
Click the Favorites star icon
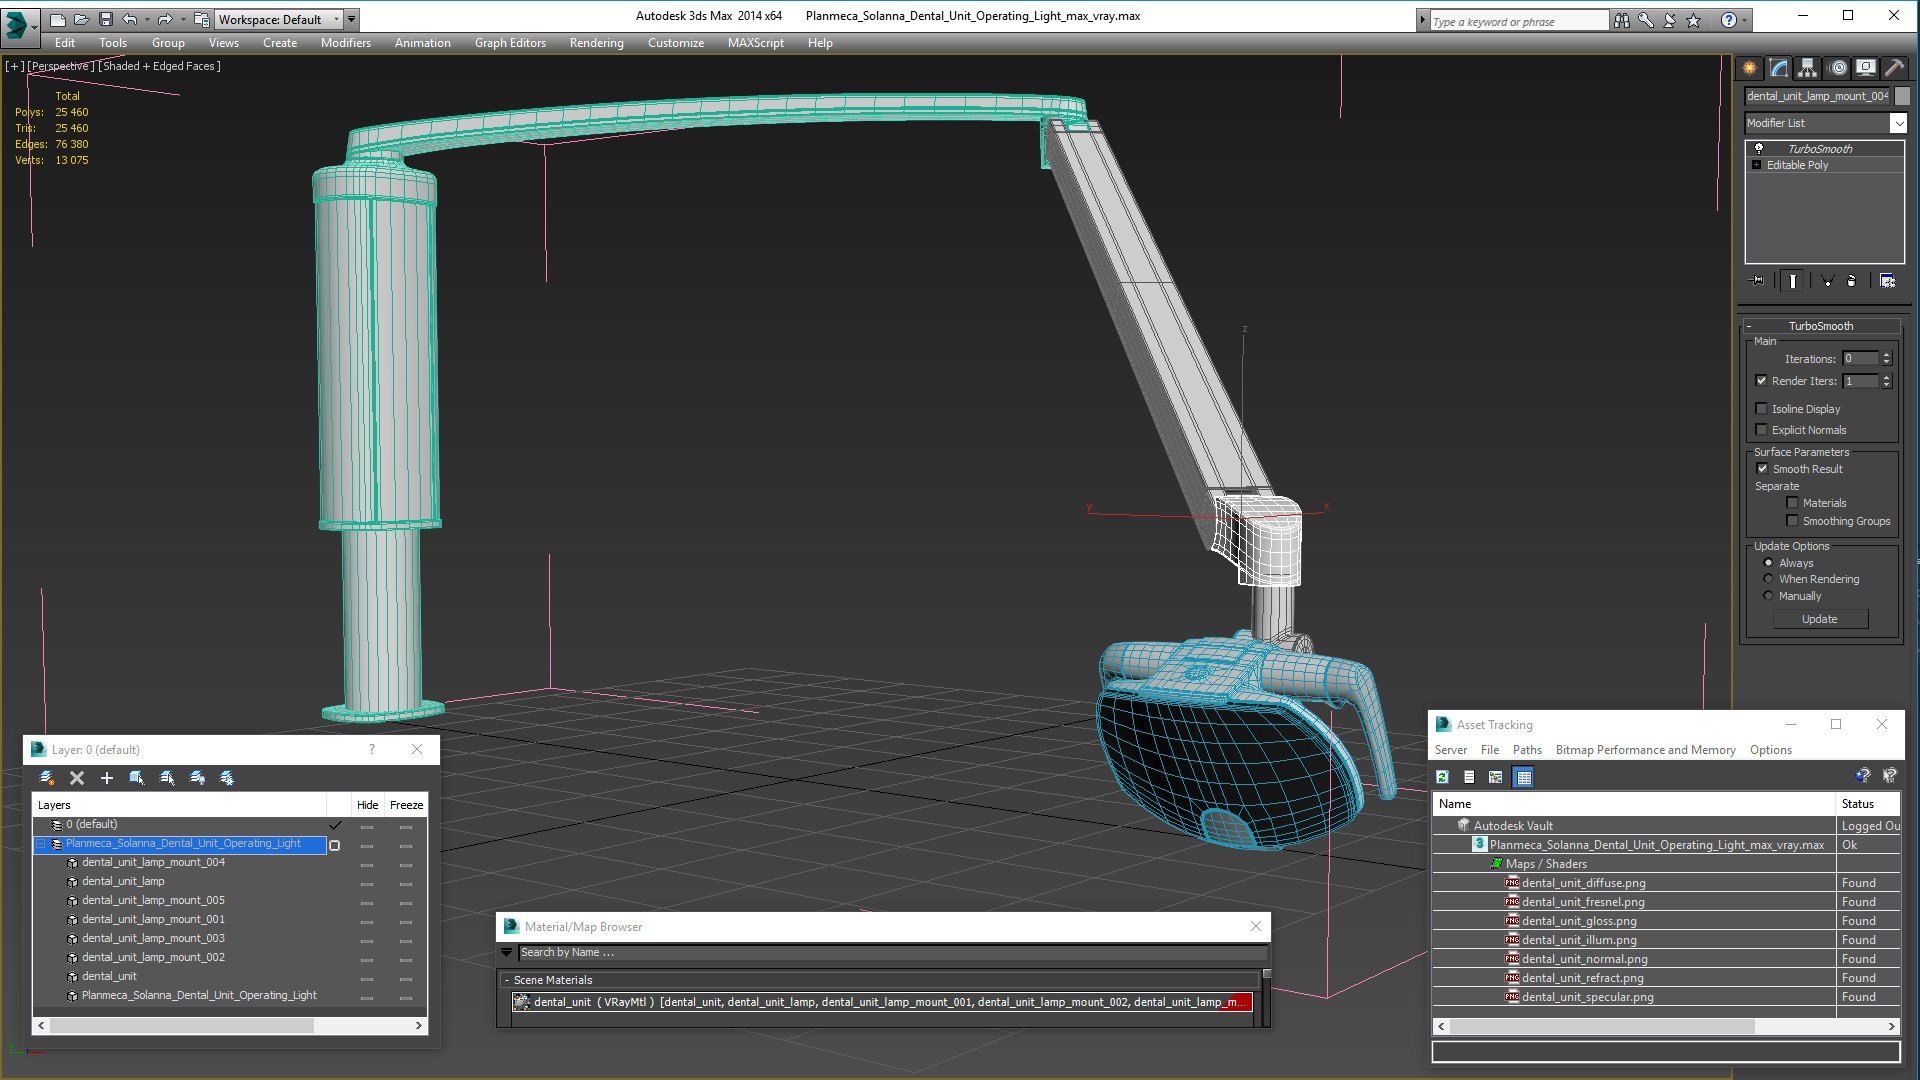pyautogui.click(x=1694, y=20)
